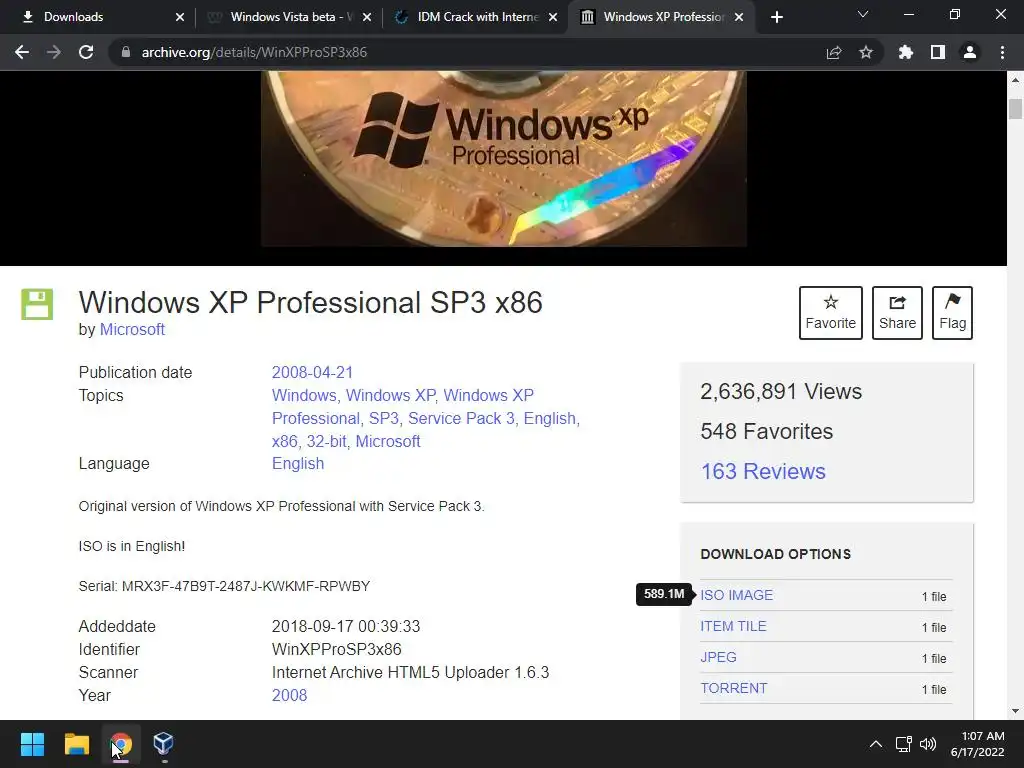The width and height of the screenshot is (1024, 768).
Task: Click the scrollbar up arrow
Action: (x=1016, y=80)
